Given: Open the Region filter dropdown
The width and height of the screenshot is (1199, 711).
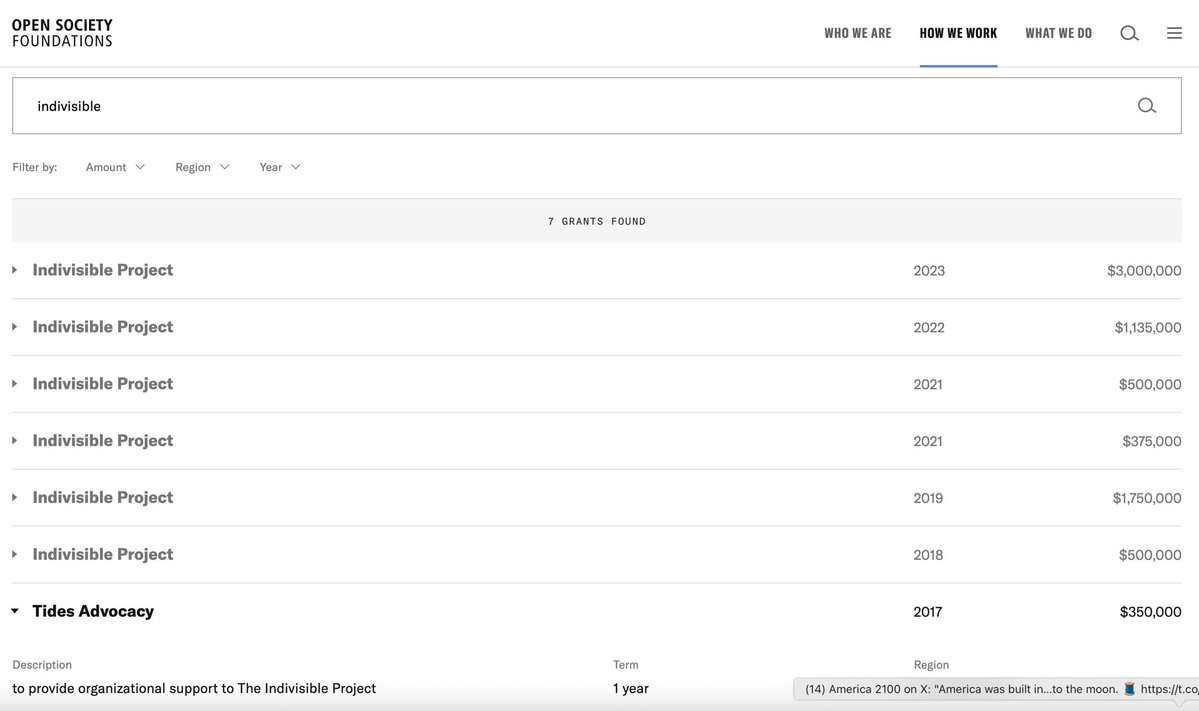Looking at the screenshot, I should click(202, 167).
